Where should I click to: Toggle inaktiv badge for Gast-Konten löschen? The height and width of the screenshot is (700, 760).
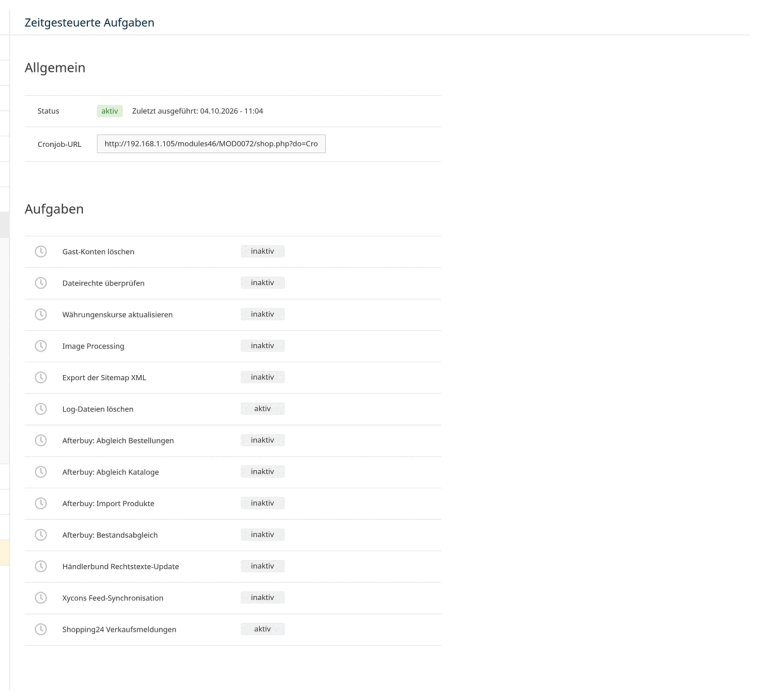click(263, 251)
